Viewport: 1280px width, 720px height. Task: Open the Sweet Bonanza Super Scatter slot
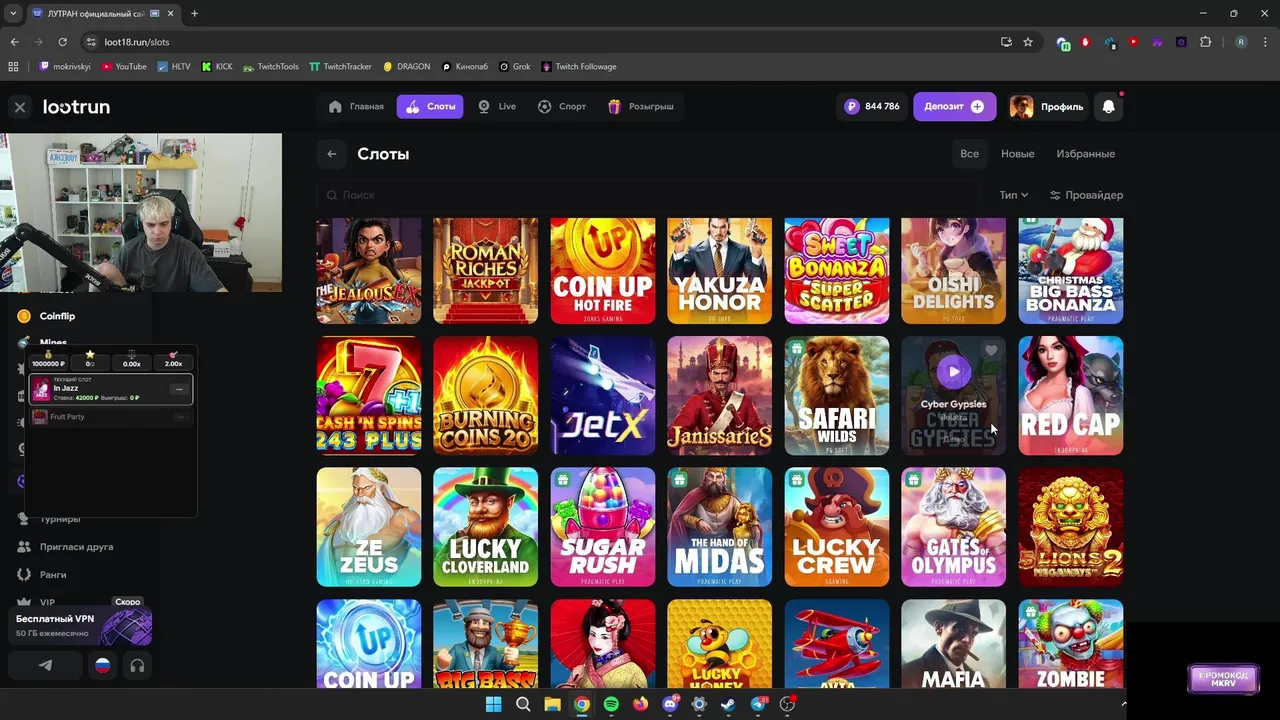[837, 271]
